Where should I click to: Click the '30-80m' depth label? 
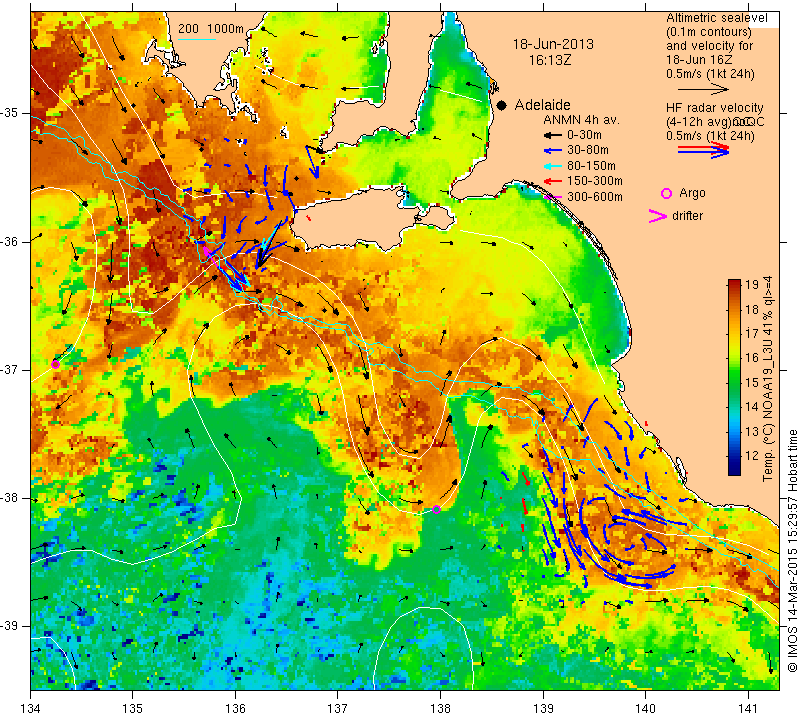[587, 150]
